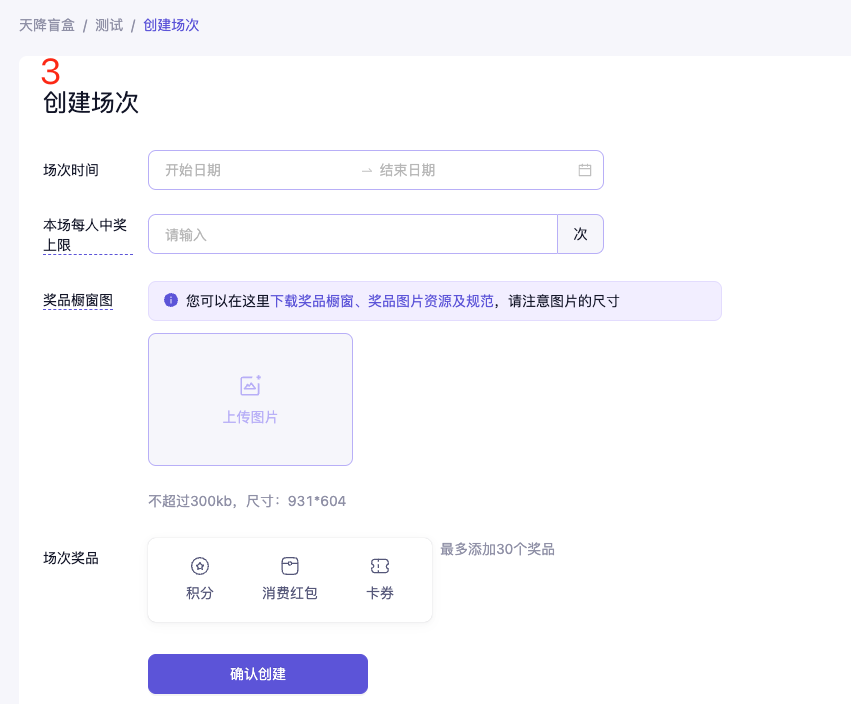Click the upload image picture icon

point(250,385)
